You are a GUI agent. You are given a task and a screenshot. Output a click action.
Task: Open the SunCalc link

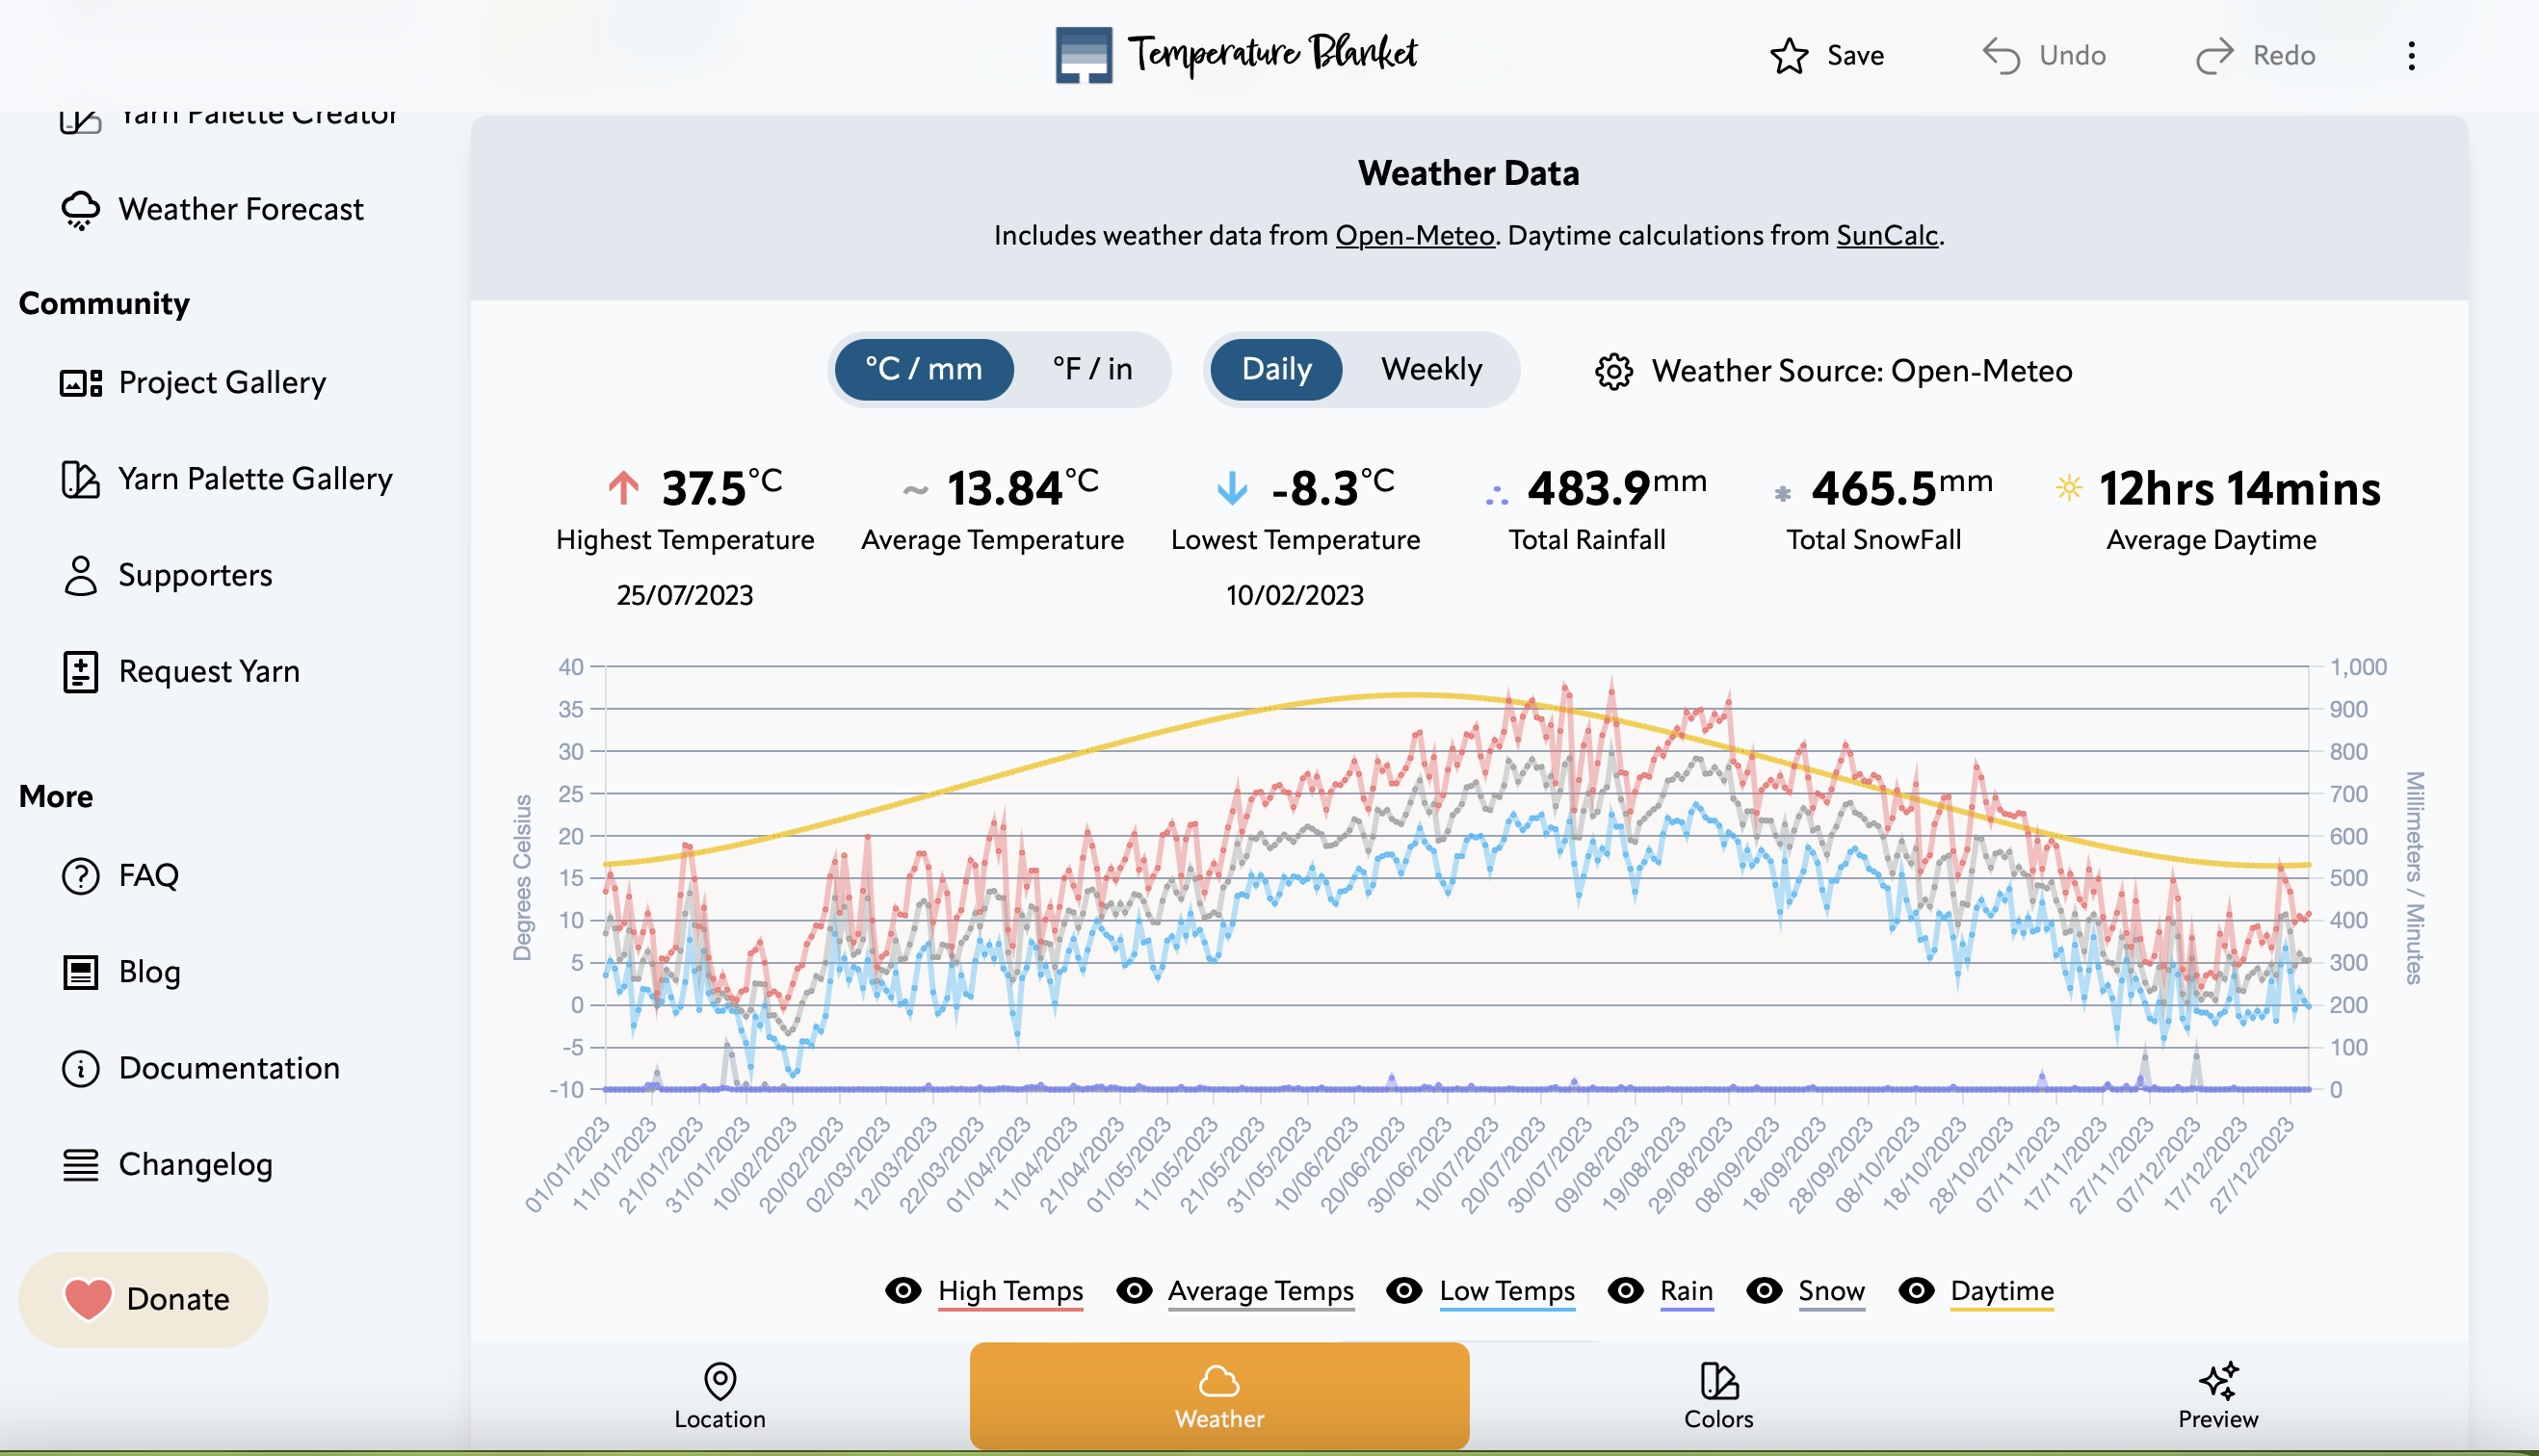pyautogui.click(x=1886, y=235)
